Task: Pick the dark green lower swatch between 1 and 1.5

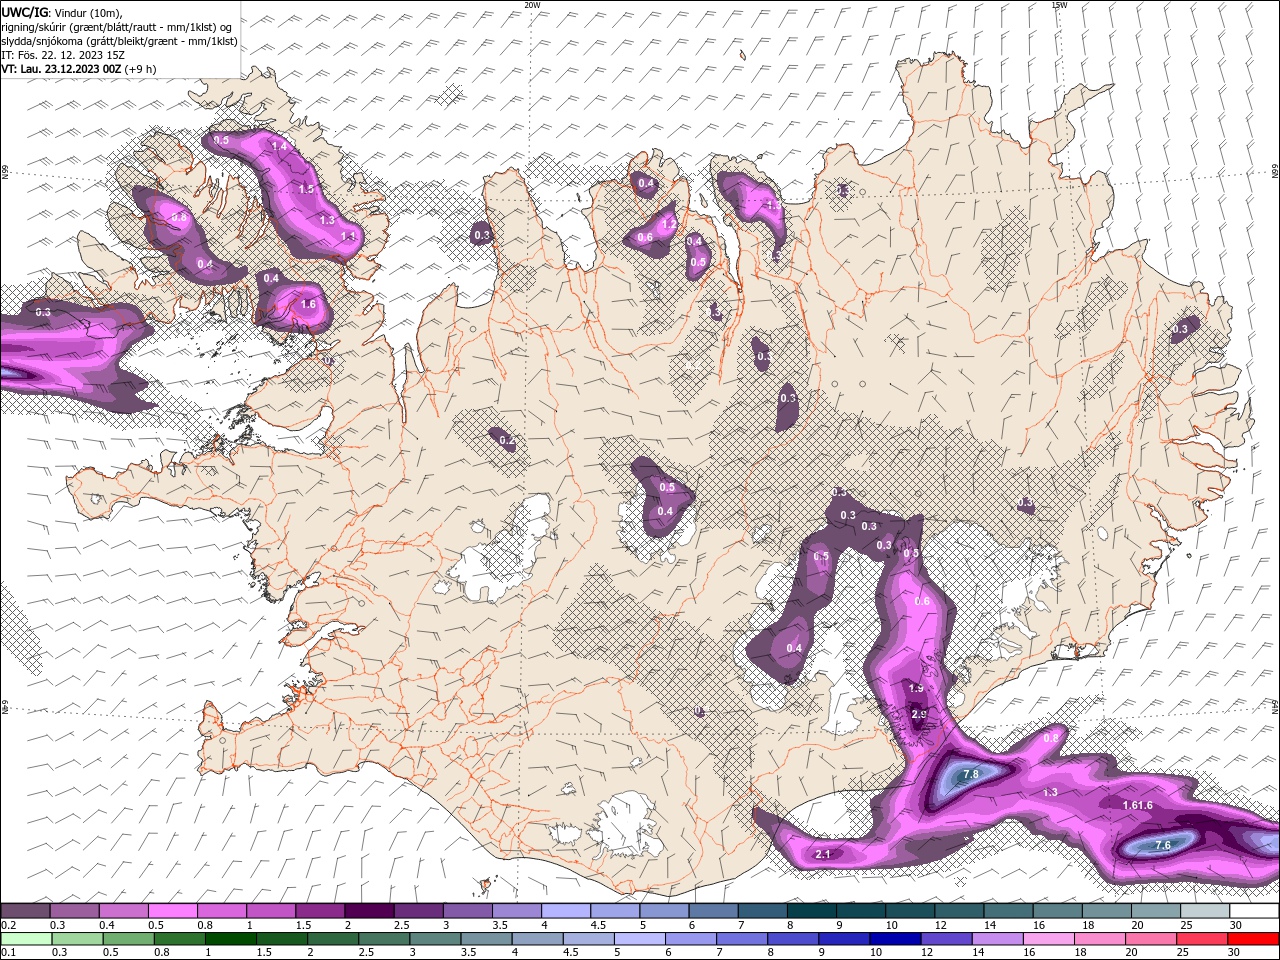Action: pos(230,939)
